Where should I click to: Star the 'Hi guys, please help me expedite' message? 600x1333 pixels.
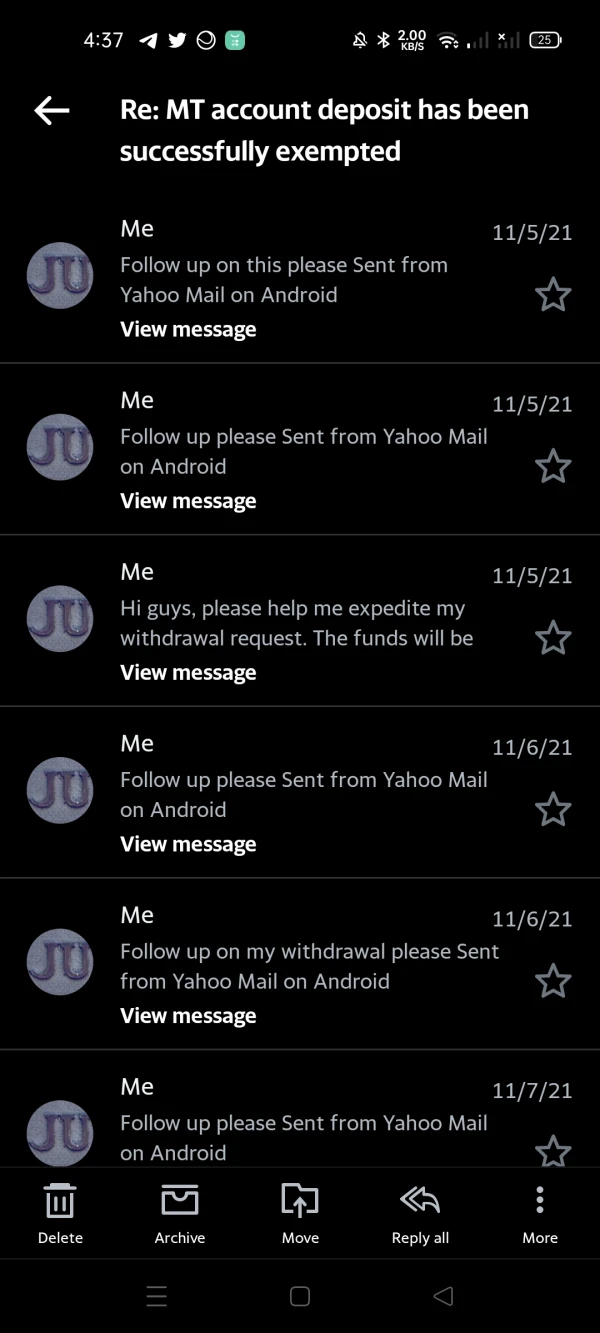(553, 638)
